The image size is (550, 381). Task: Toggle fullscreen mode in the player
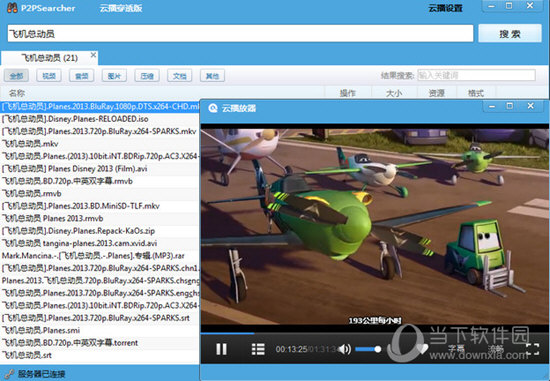(532, 349)
